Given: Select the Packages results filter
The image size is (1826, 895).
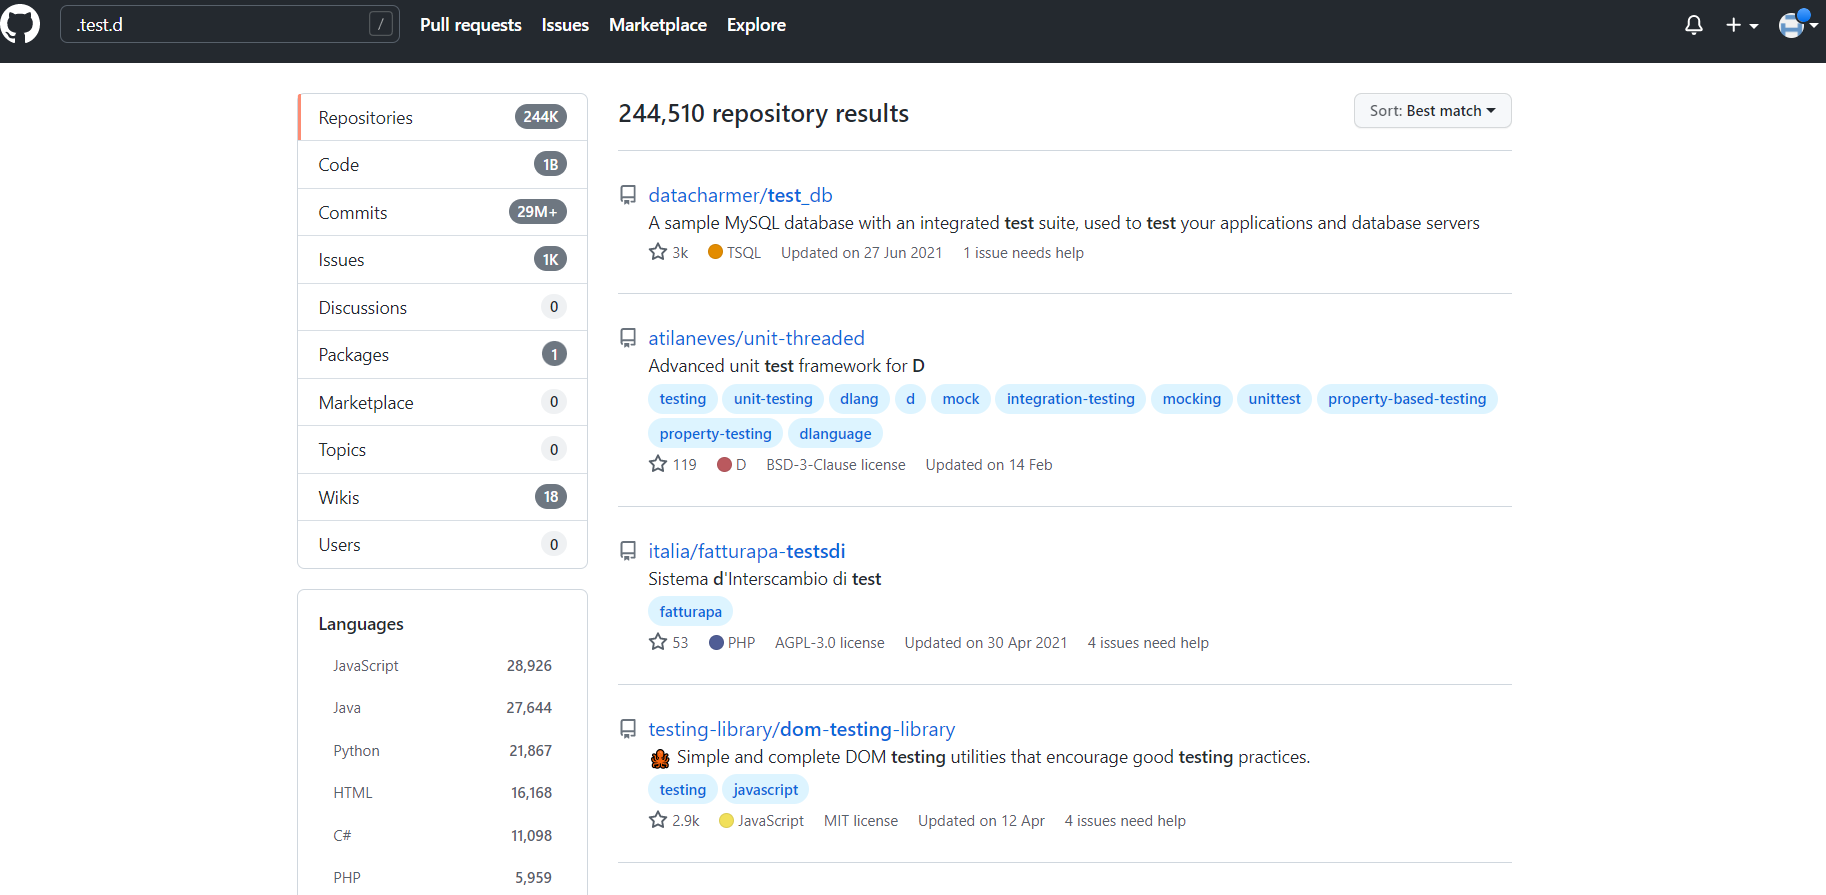Looking at the screenshot, I should click(442, 355).
